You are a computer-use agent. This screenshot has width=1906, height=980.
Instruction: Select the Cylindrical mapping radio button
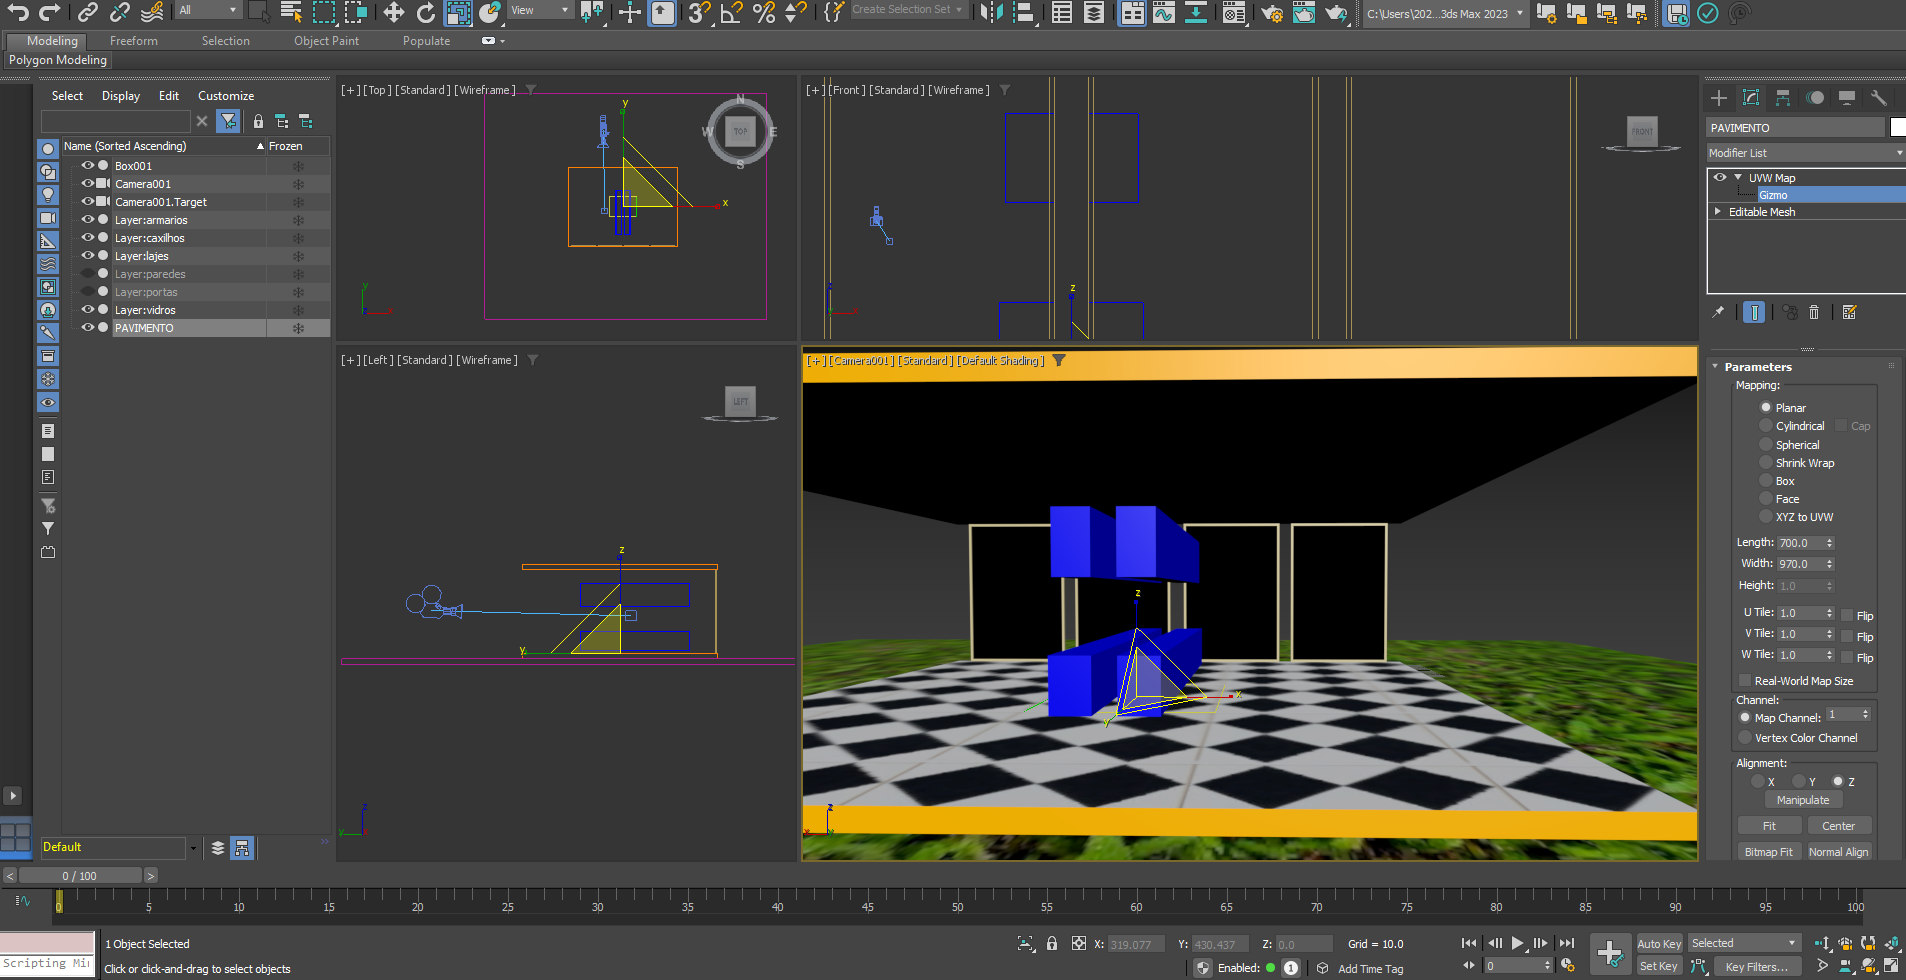coord(1766,426)
